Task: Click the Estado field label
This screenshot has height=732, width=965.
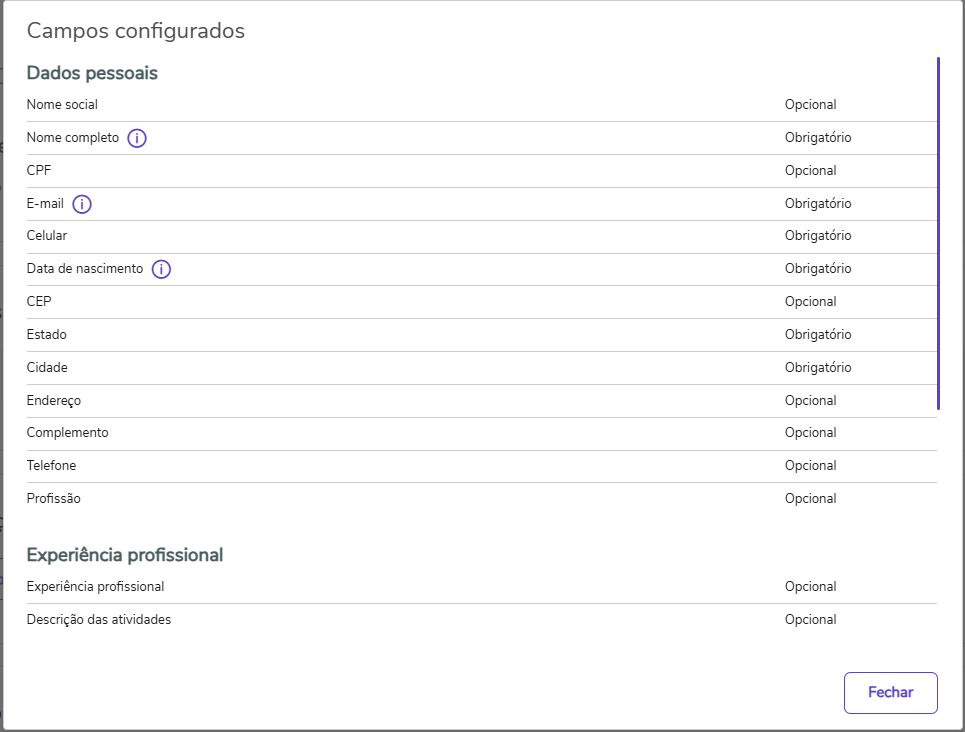Action: pos(47,335)
